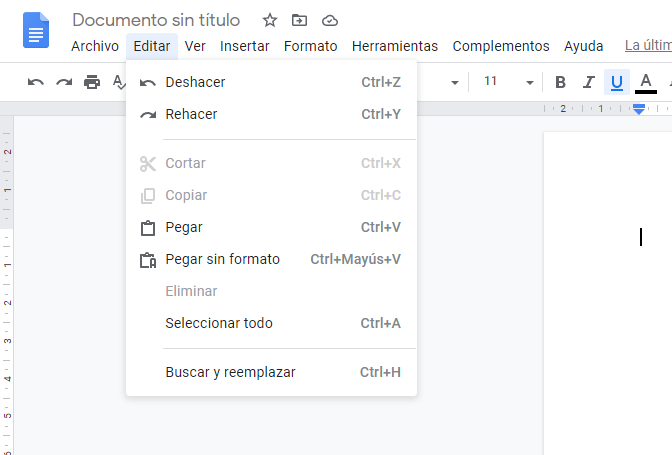Image resolution: width=672 pixels, height=455 pixels.
Task: Open the Formato menu
Action: click(310, 46)
